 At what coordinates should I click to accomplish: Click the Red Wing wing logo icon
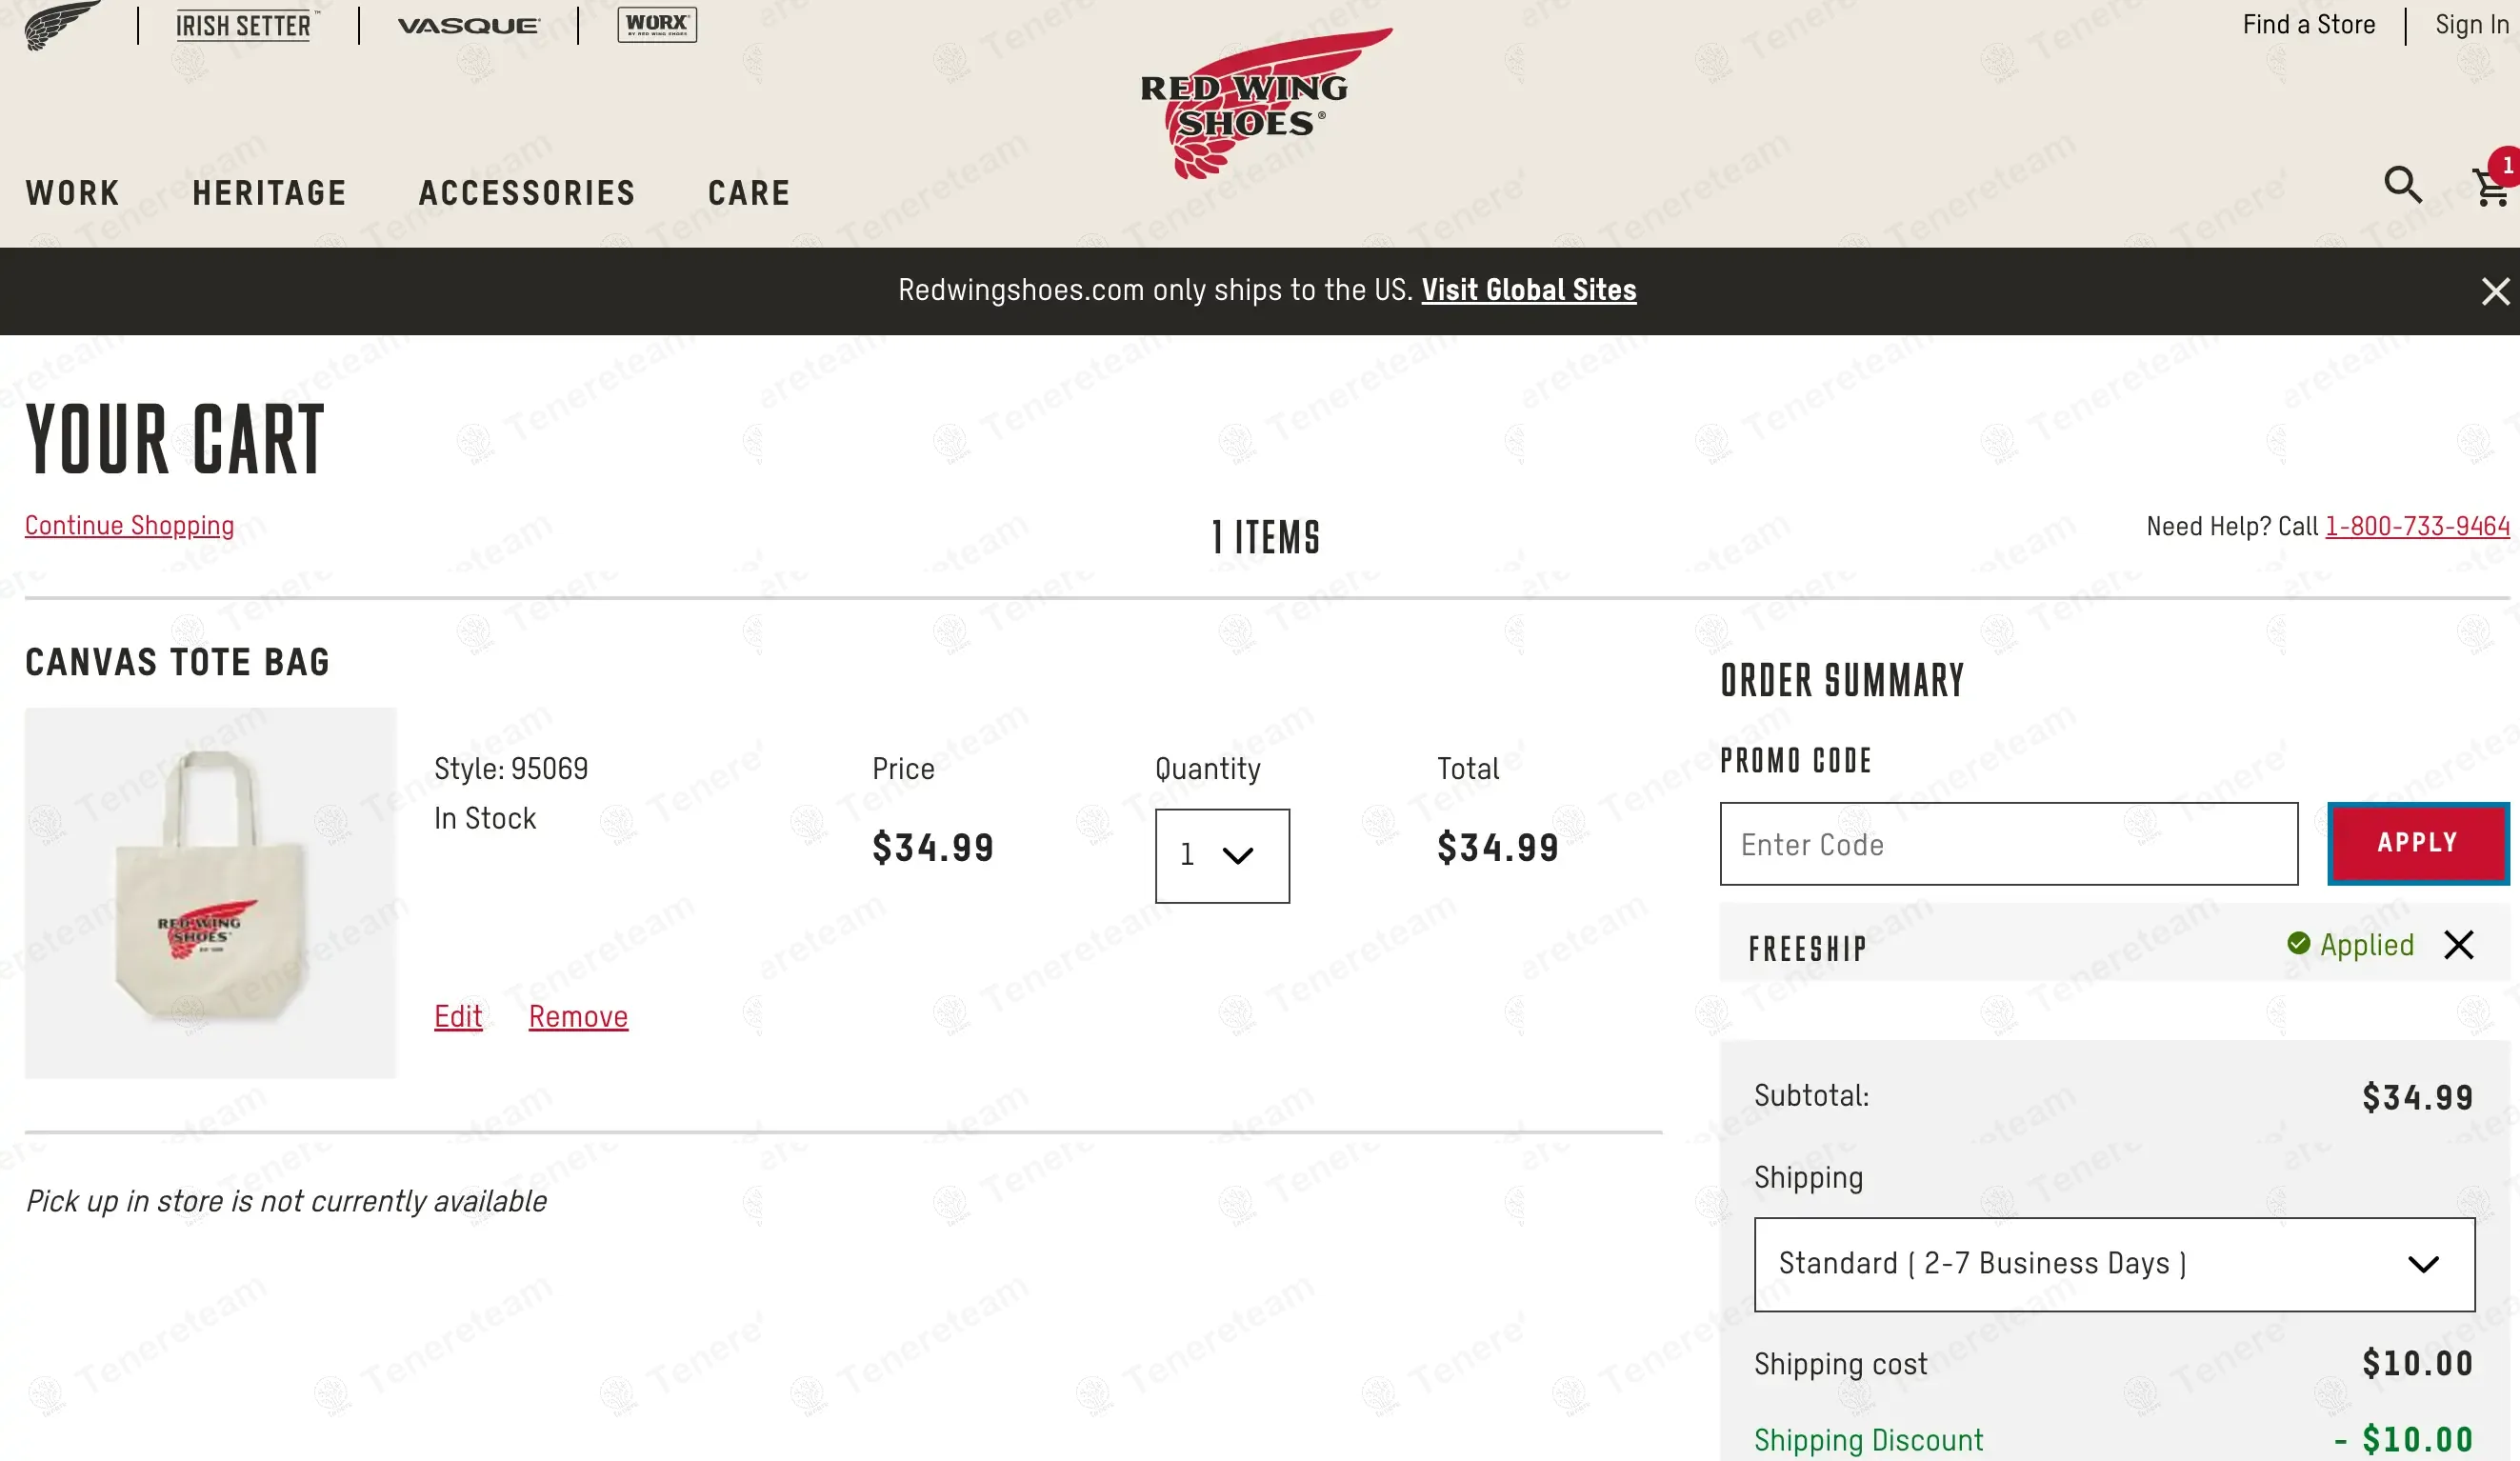coord(60,24)
